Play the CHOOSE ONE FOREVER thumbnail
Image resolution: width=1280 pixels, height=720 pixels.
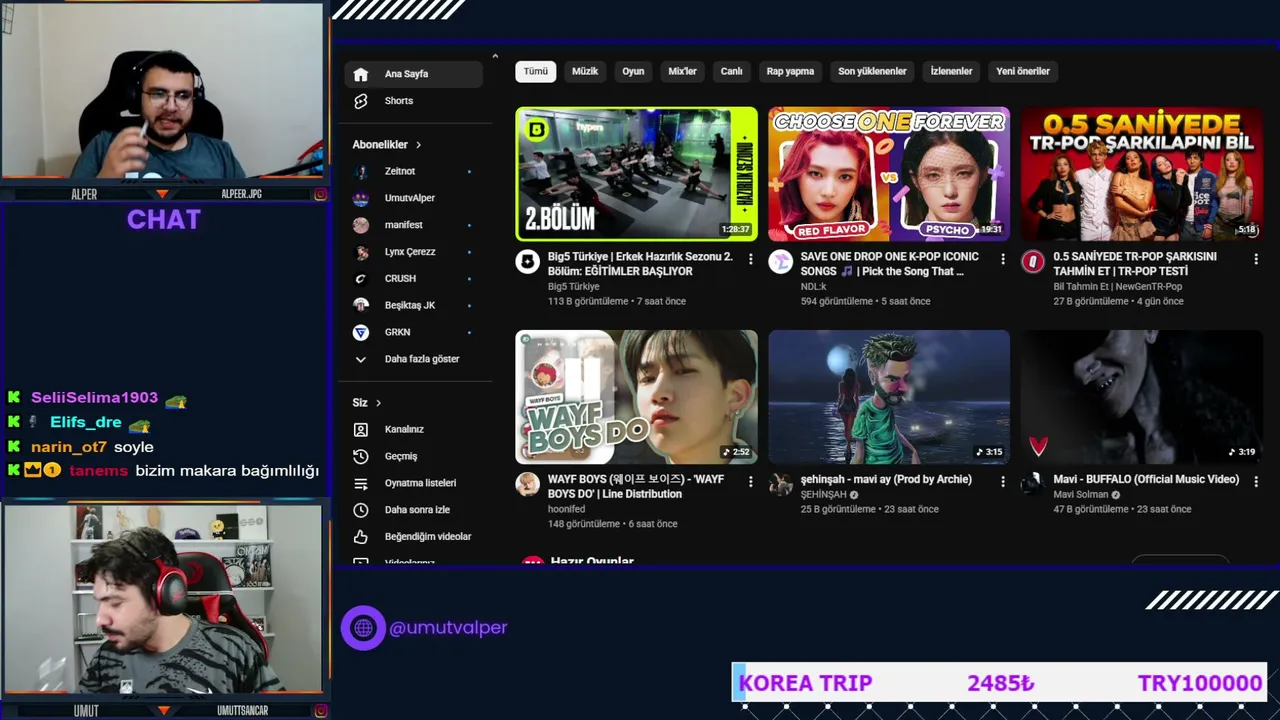[x=889, y=174]
